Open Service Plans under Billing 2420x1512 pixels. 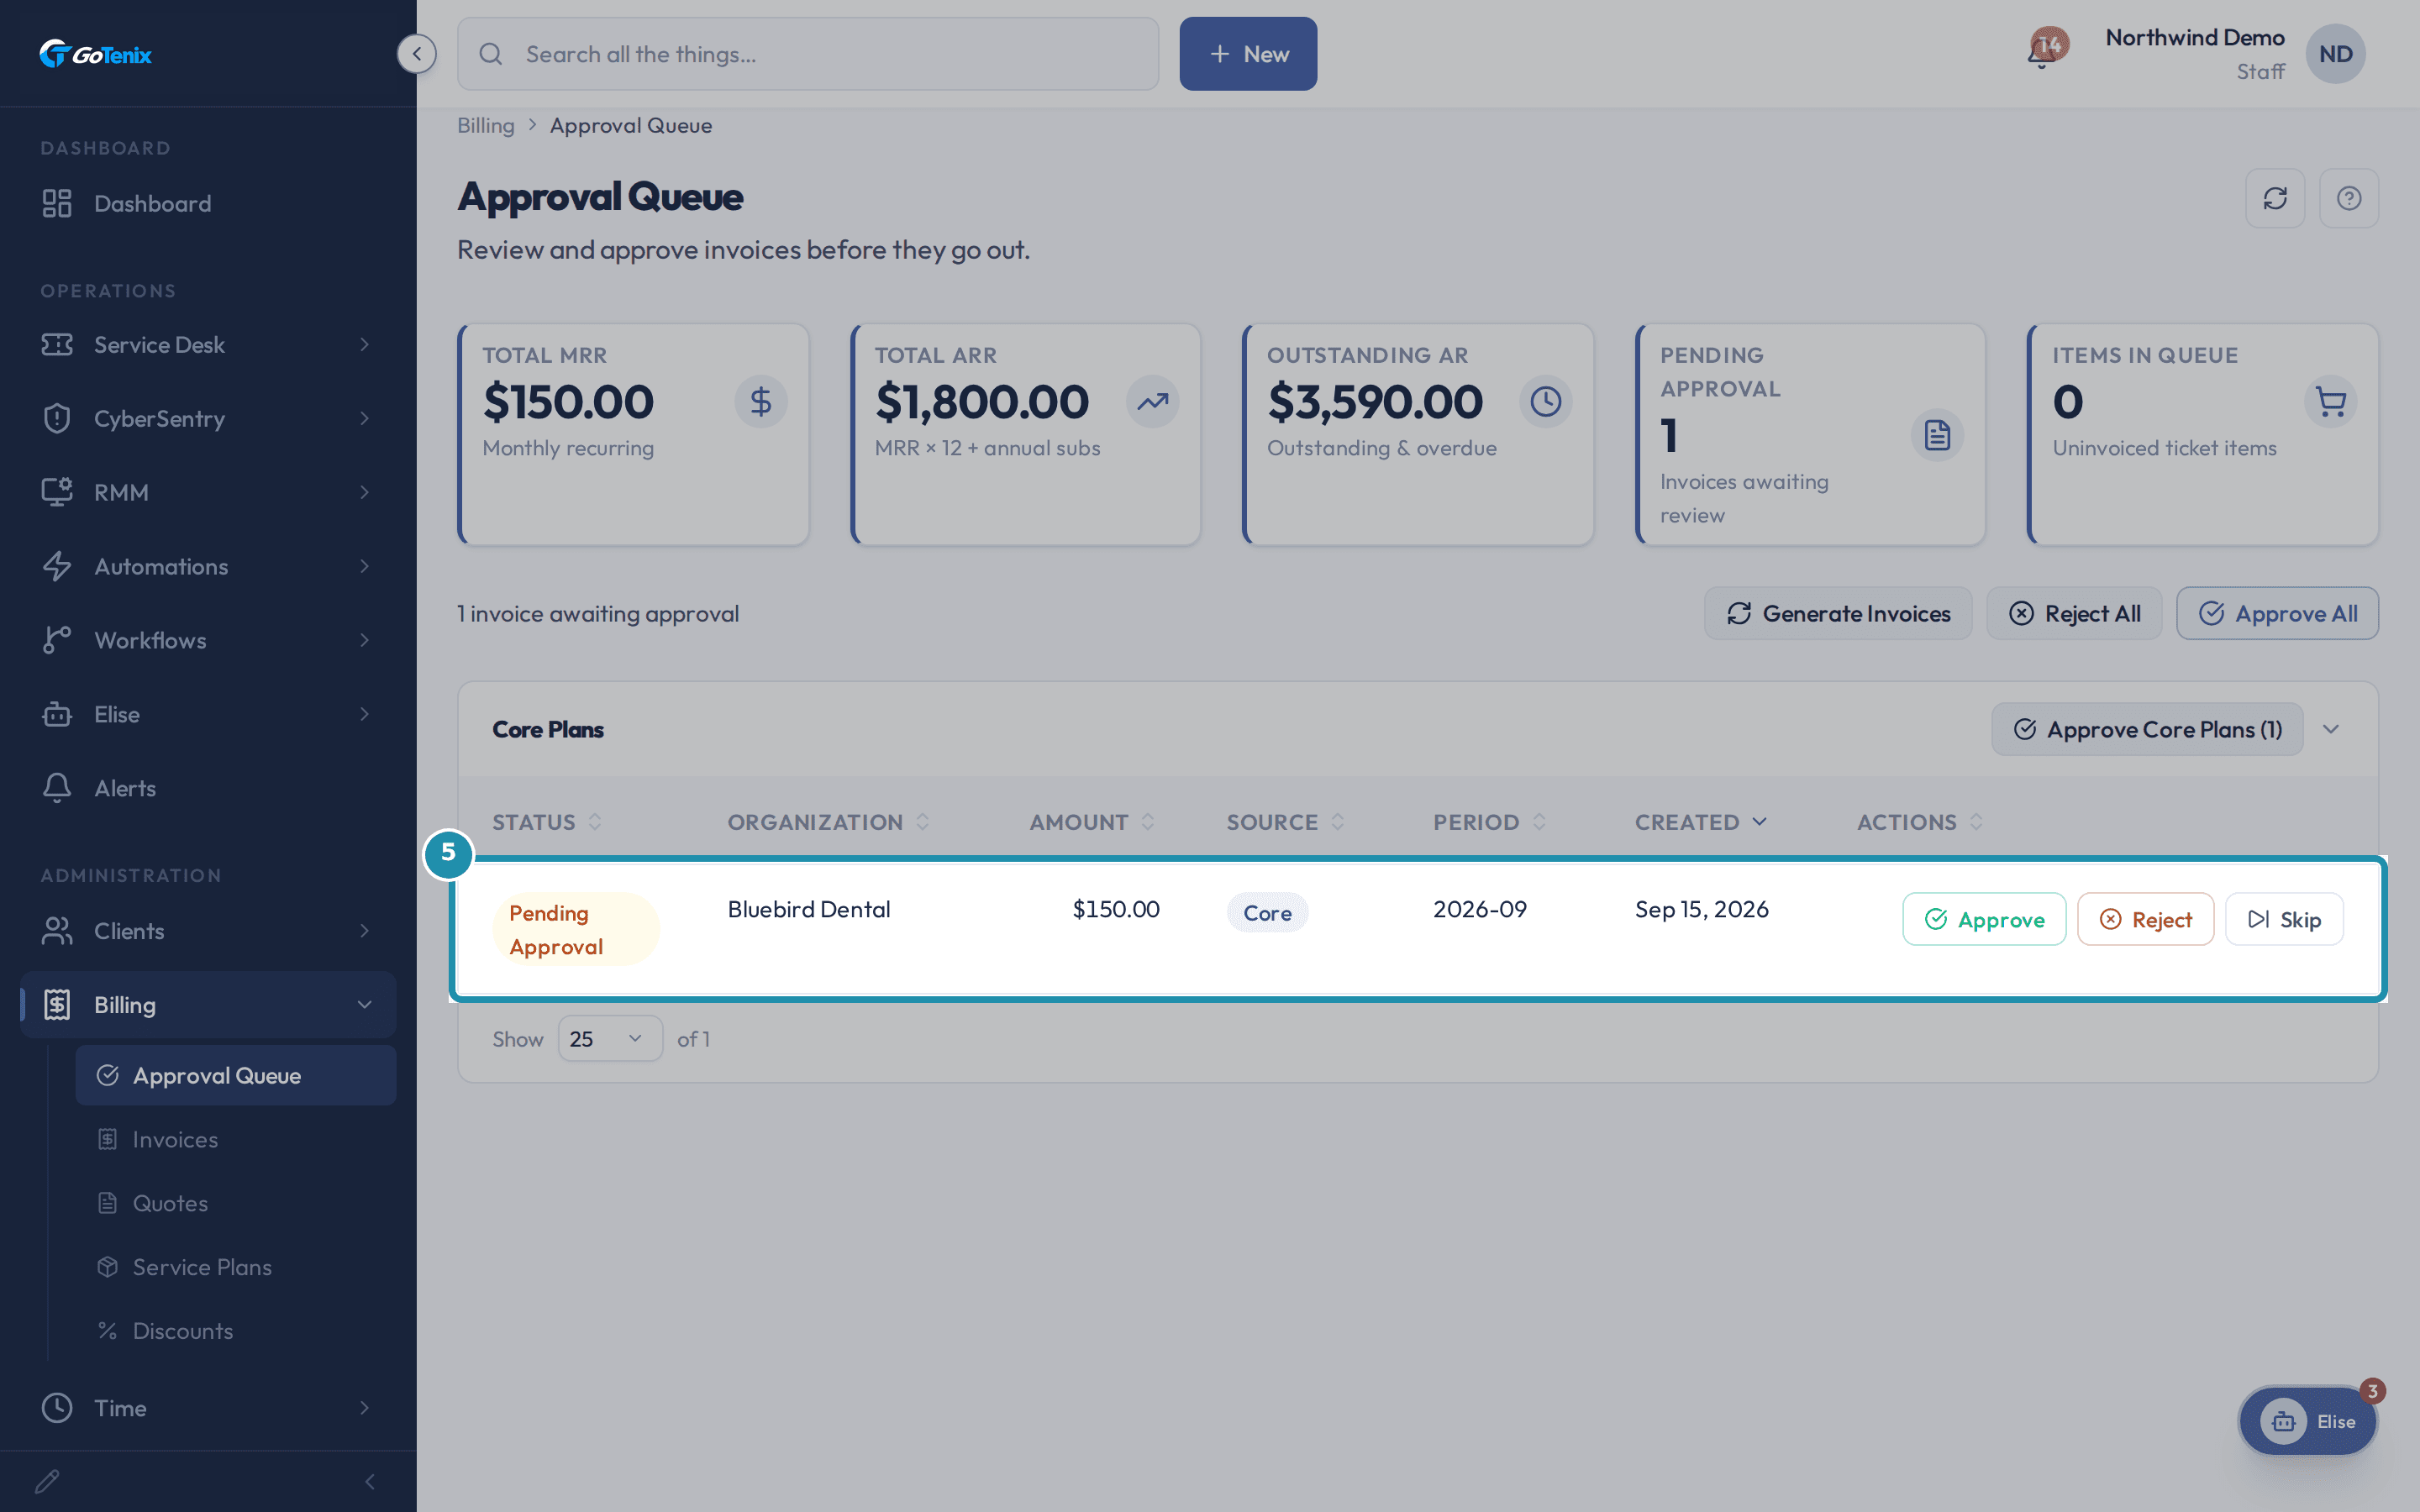coord(236,1268)
